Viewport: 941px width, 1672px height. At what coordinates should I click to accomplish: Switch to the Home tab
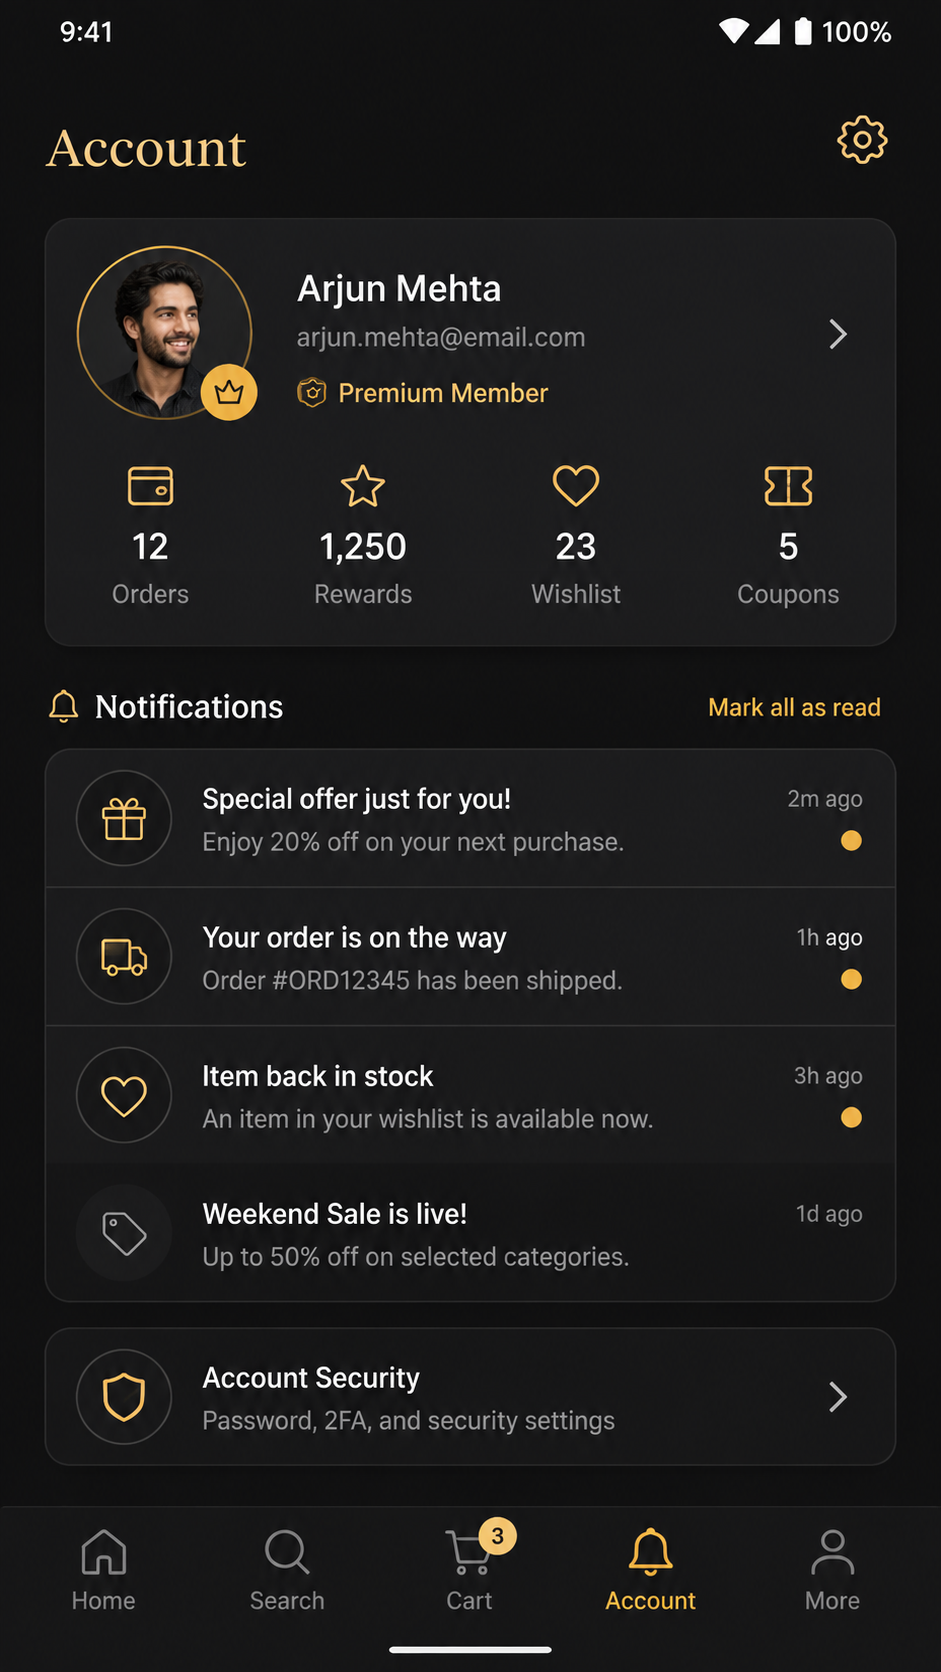(103, 1570)
